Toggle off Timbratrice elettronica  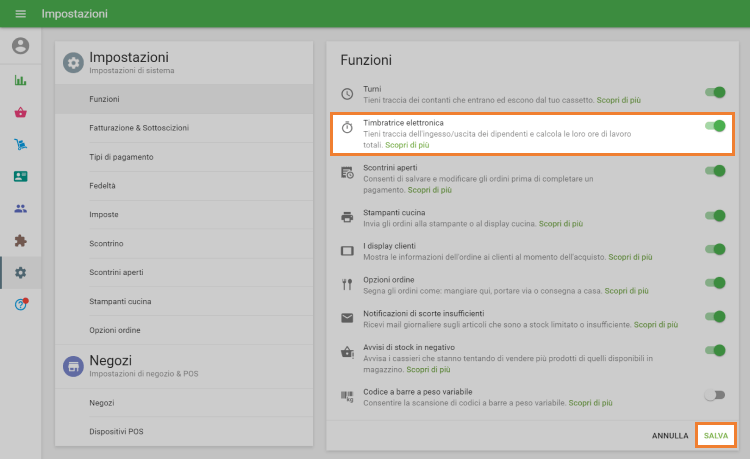(715, 126)
